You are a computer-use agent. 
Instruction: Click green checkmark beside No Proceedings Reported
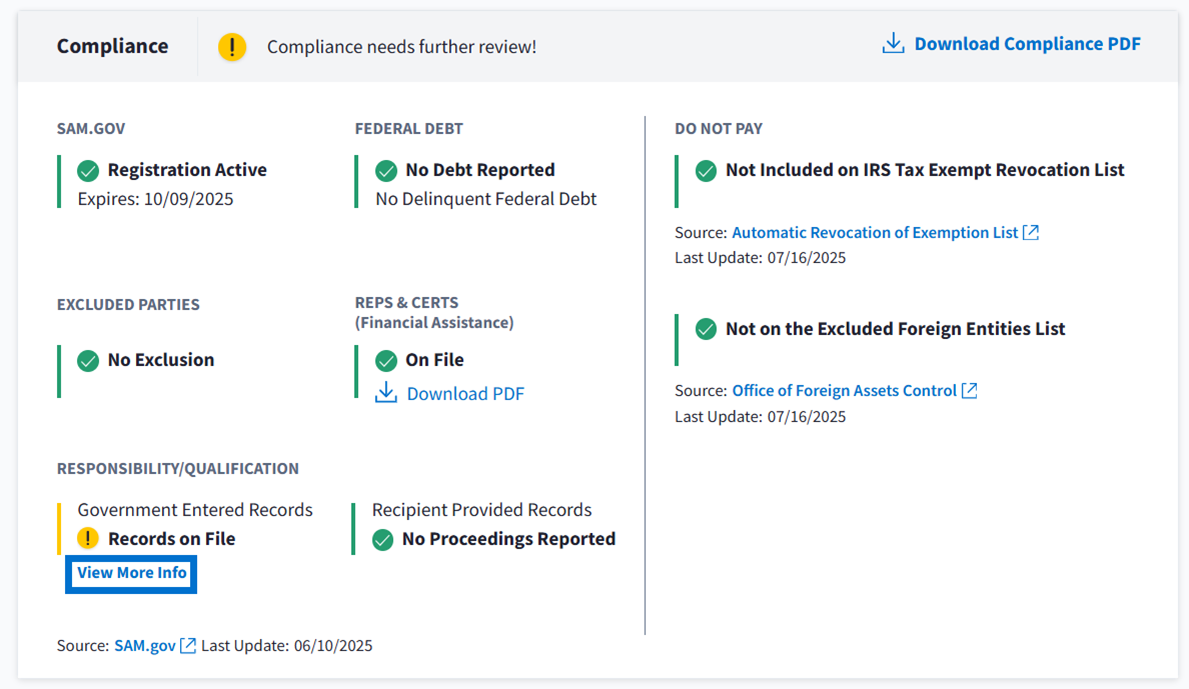(x=382, y=540)
